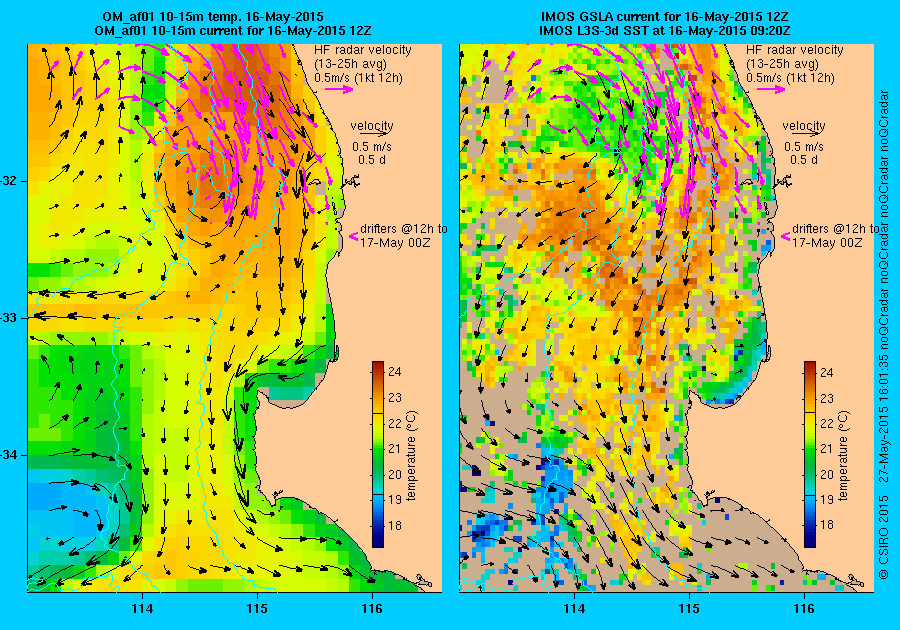Click the '114' longitude label under left map
900x630 pixels.
pyautogui.click(x=142, y=609)
